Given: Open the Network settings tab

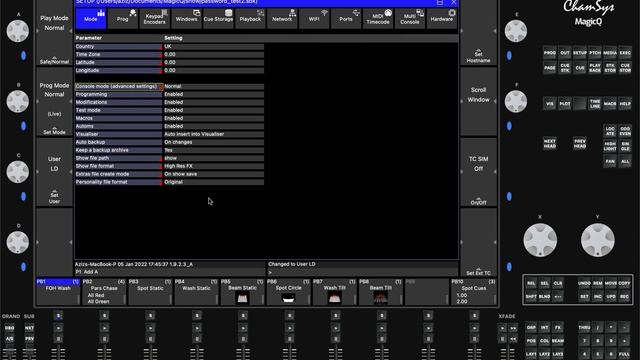Looking at the screenshot, I should [x=282, y=18].
